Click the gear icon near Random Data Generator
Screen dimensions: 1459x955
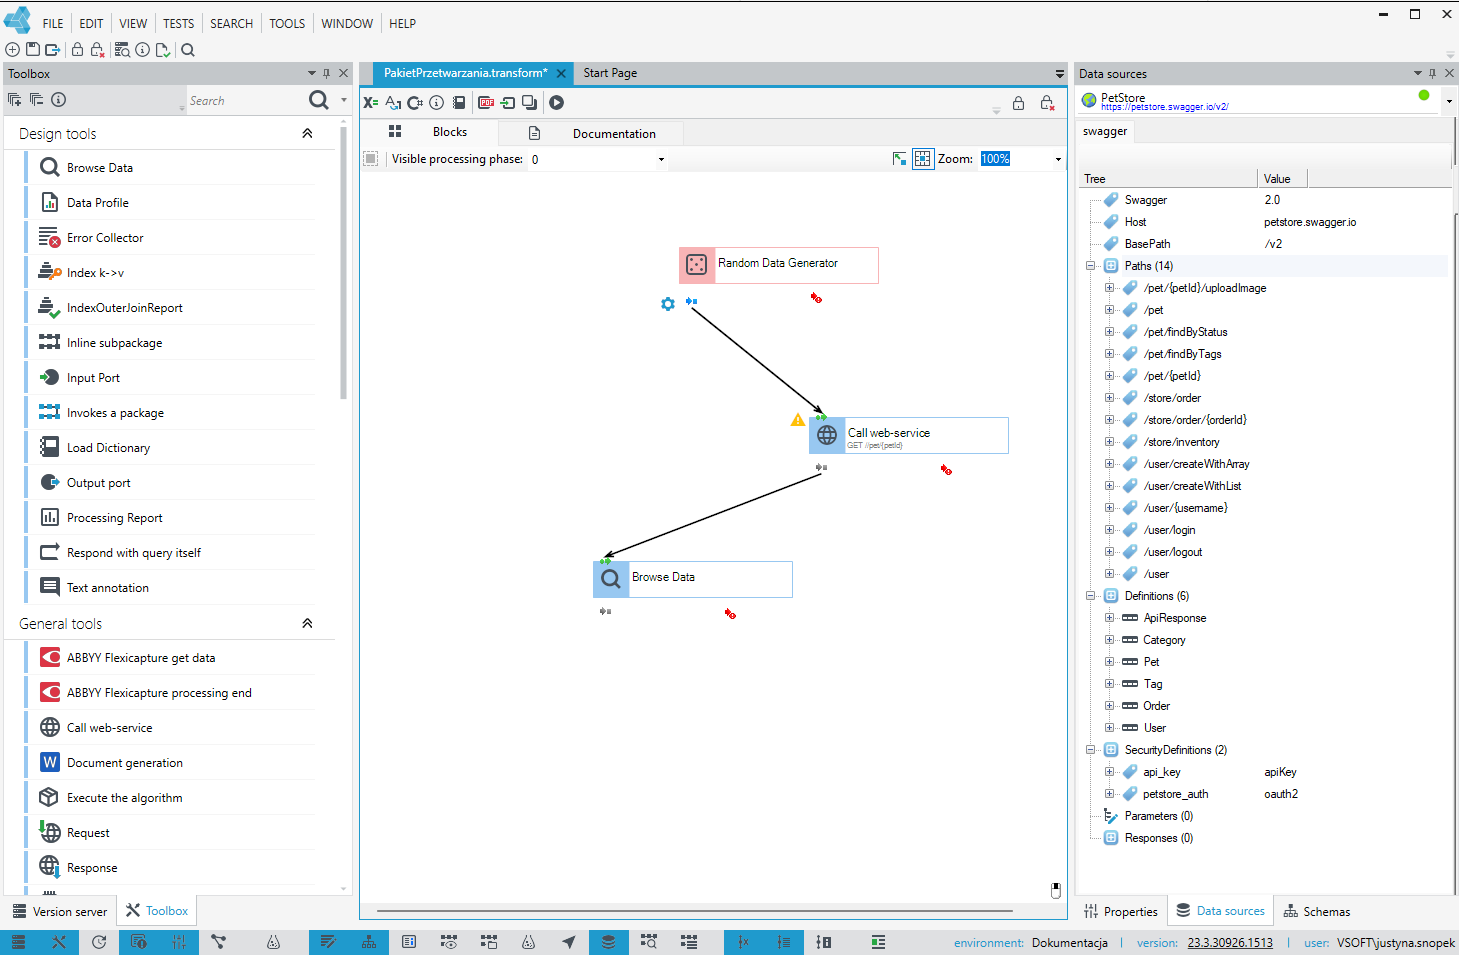click(668, 304)
